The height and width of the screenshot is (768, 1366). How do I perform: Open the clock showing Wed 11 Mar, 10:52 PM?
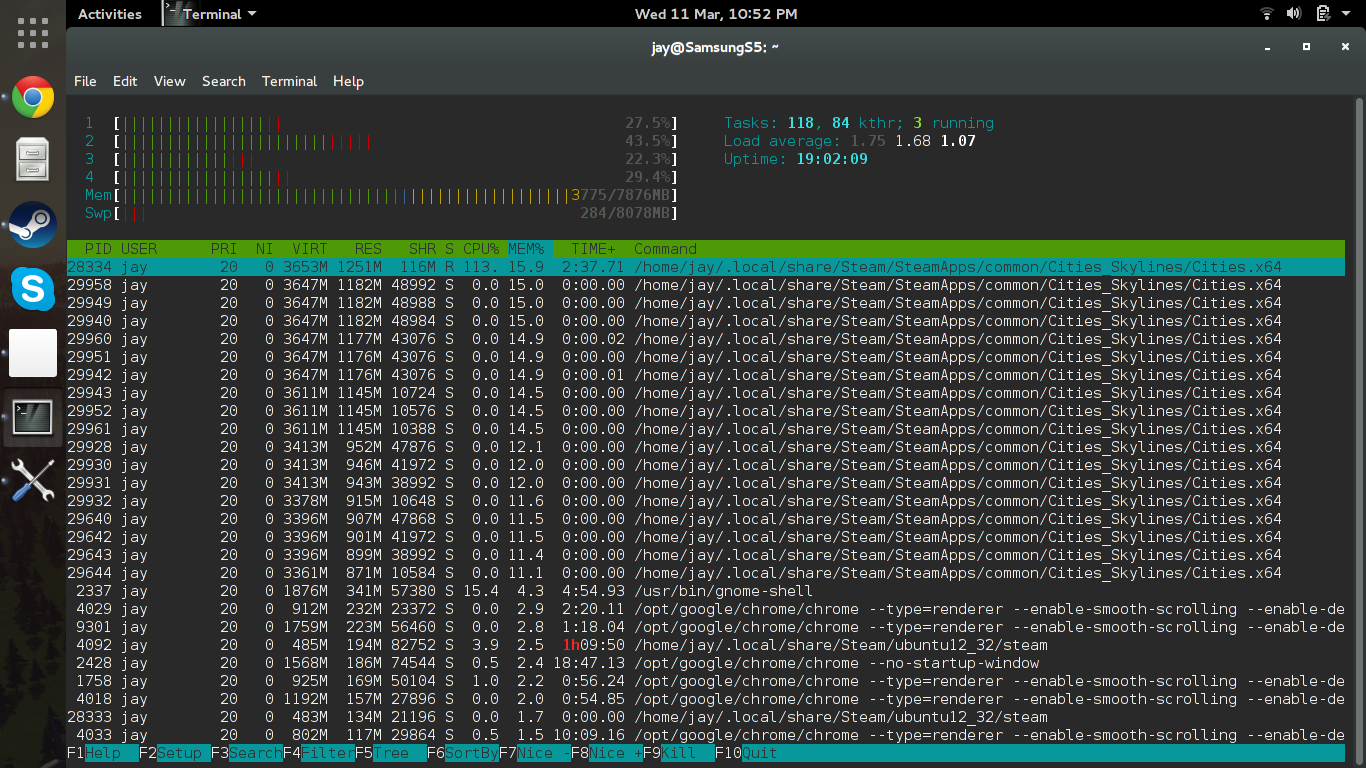pyautogui.click(x=716, y=14)
